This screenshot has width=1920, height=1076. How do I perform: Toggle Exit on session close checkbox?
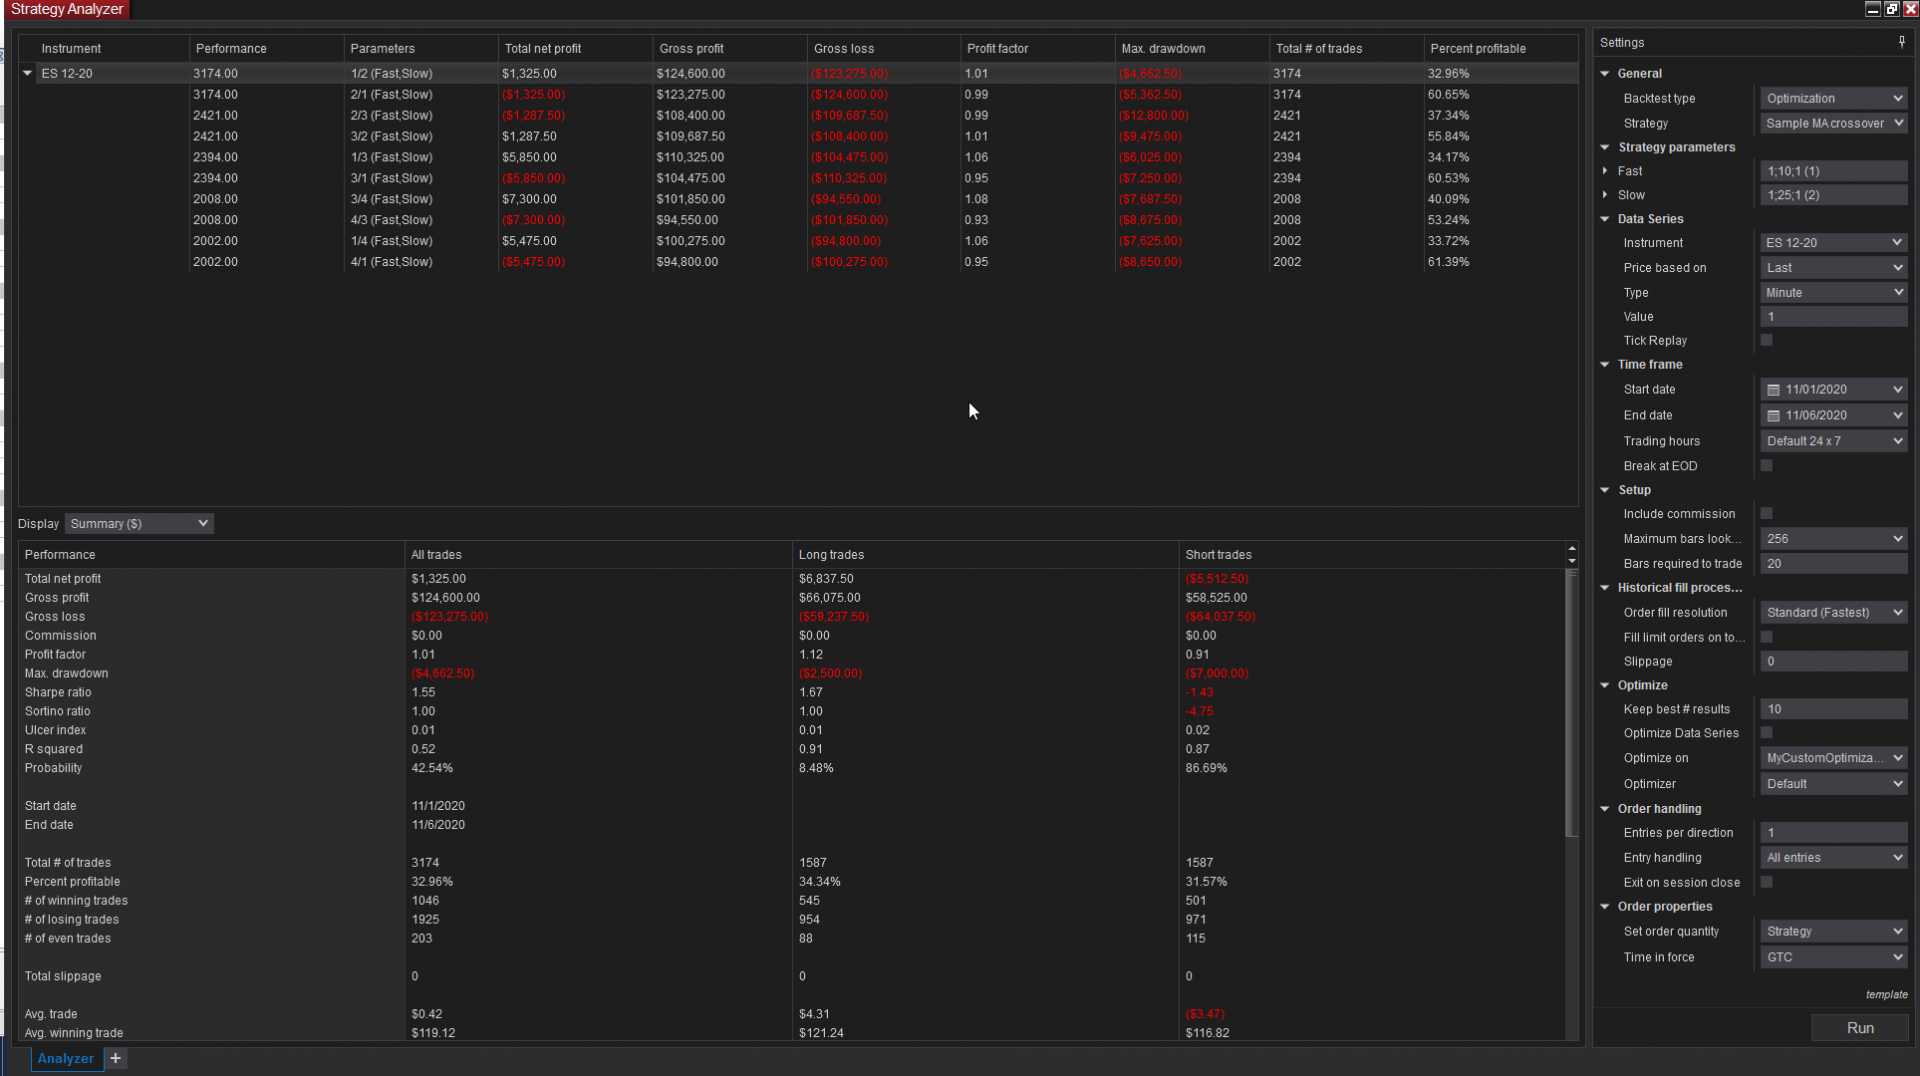click(x=1767, y=883)
